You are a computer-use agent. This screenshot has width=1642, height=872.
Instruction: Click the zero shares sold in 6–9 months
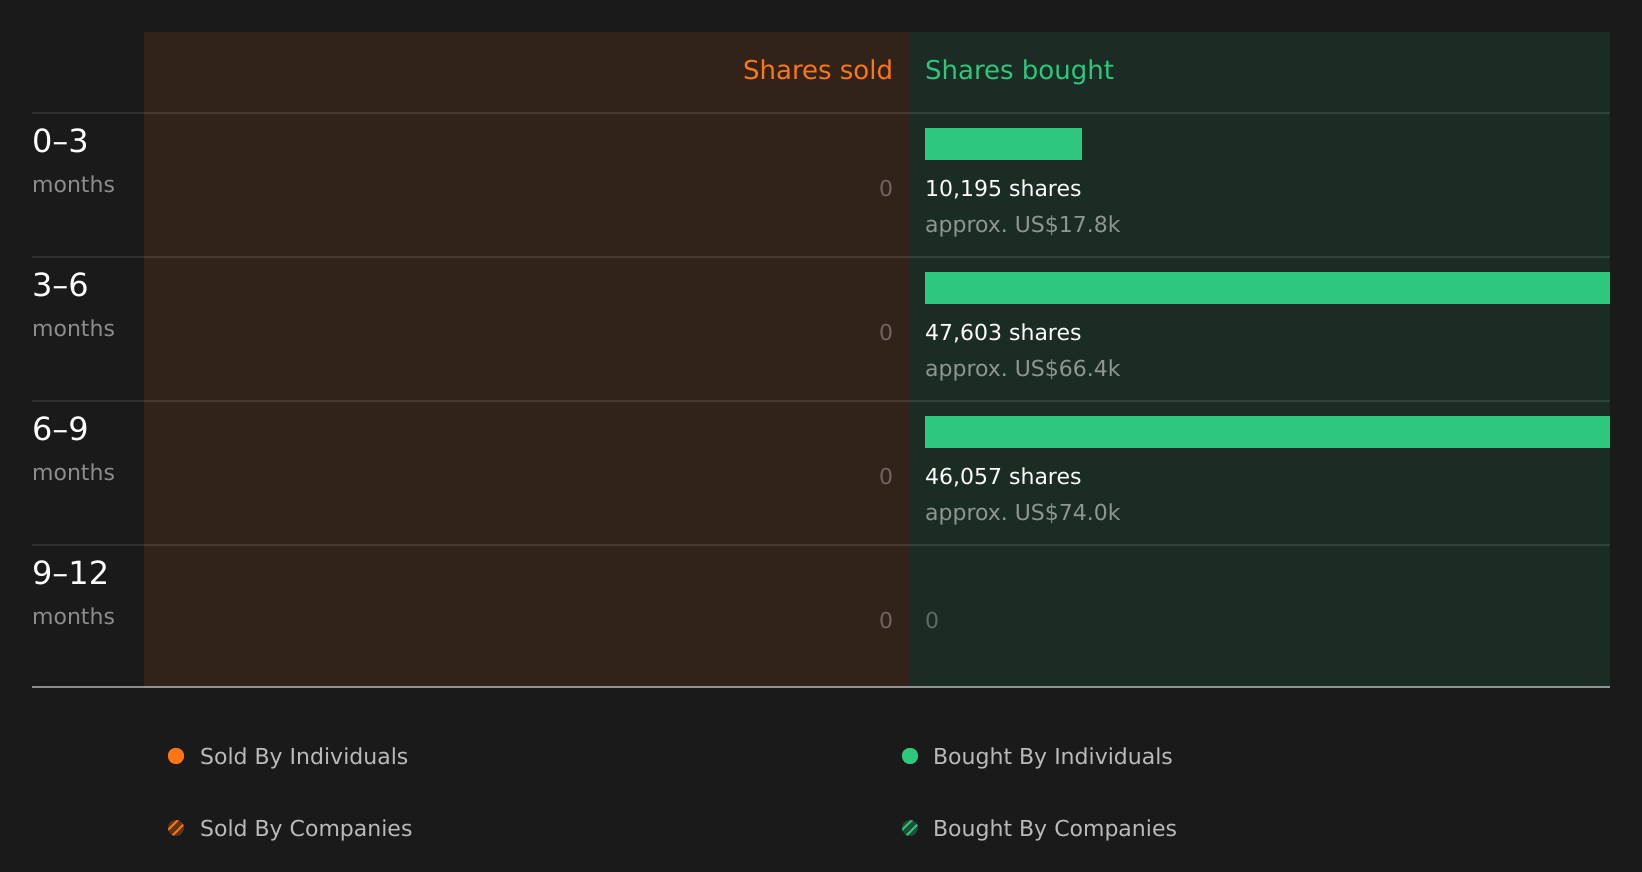tap(886, 477)
